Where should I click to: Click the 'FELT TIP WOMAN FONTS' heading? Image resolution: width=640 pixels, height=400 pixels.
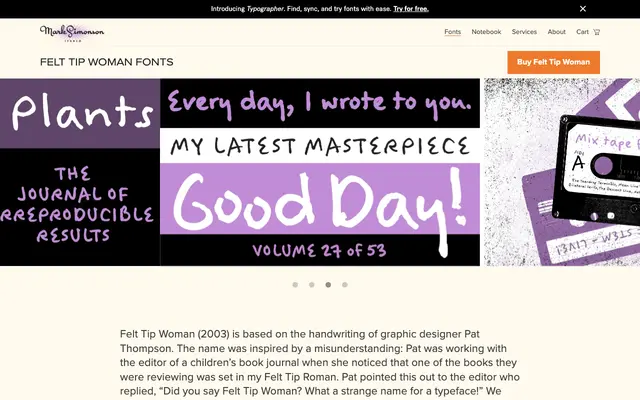107,62
